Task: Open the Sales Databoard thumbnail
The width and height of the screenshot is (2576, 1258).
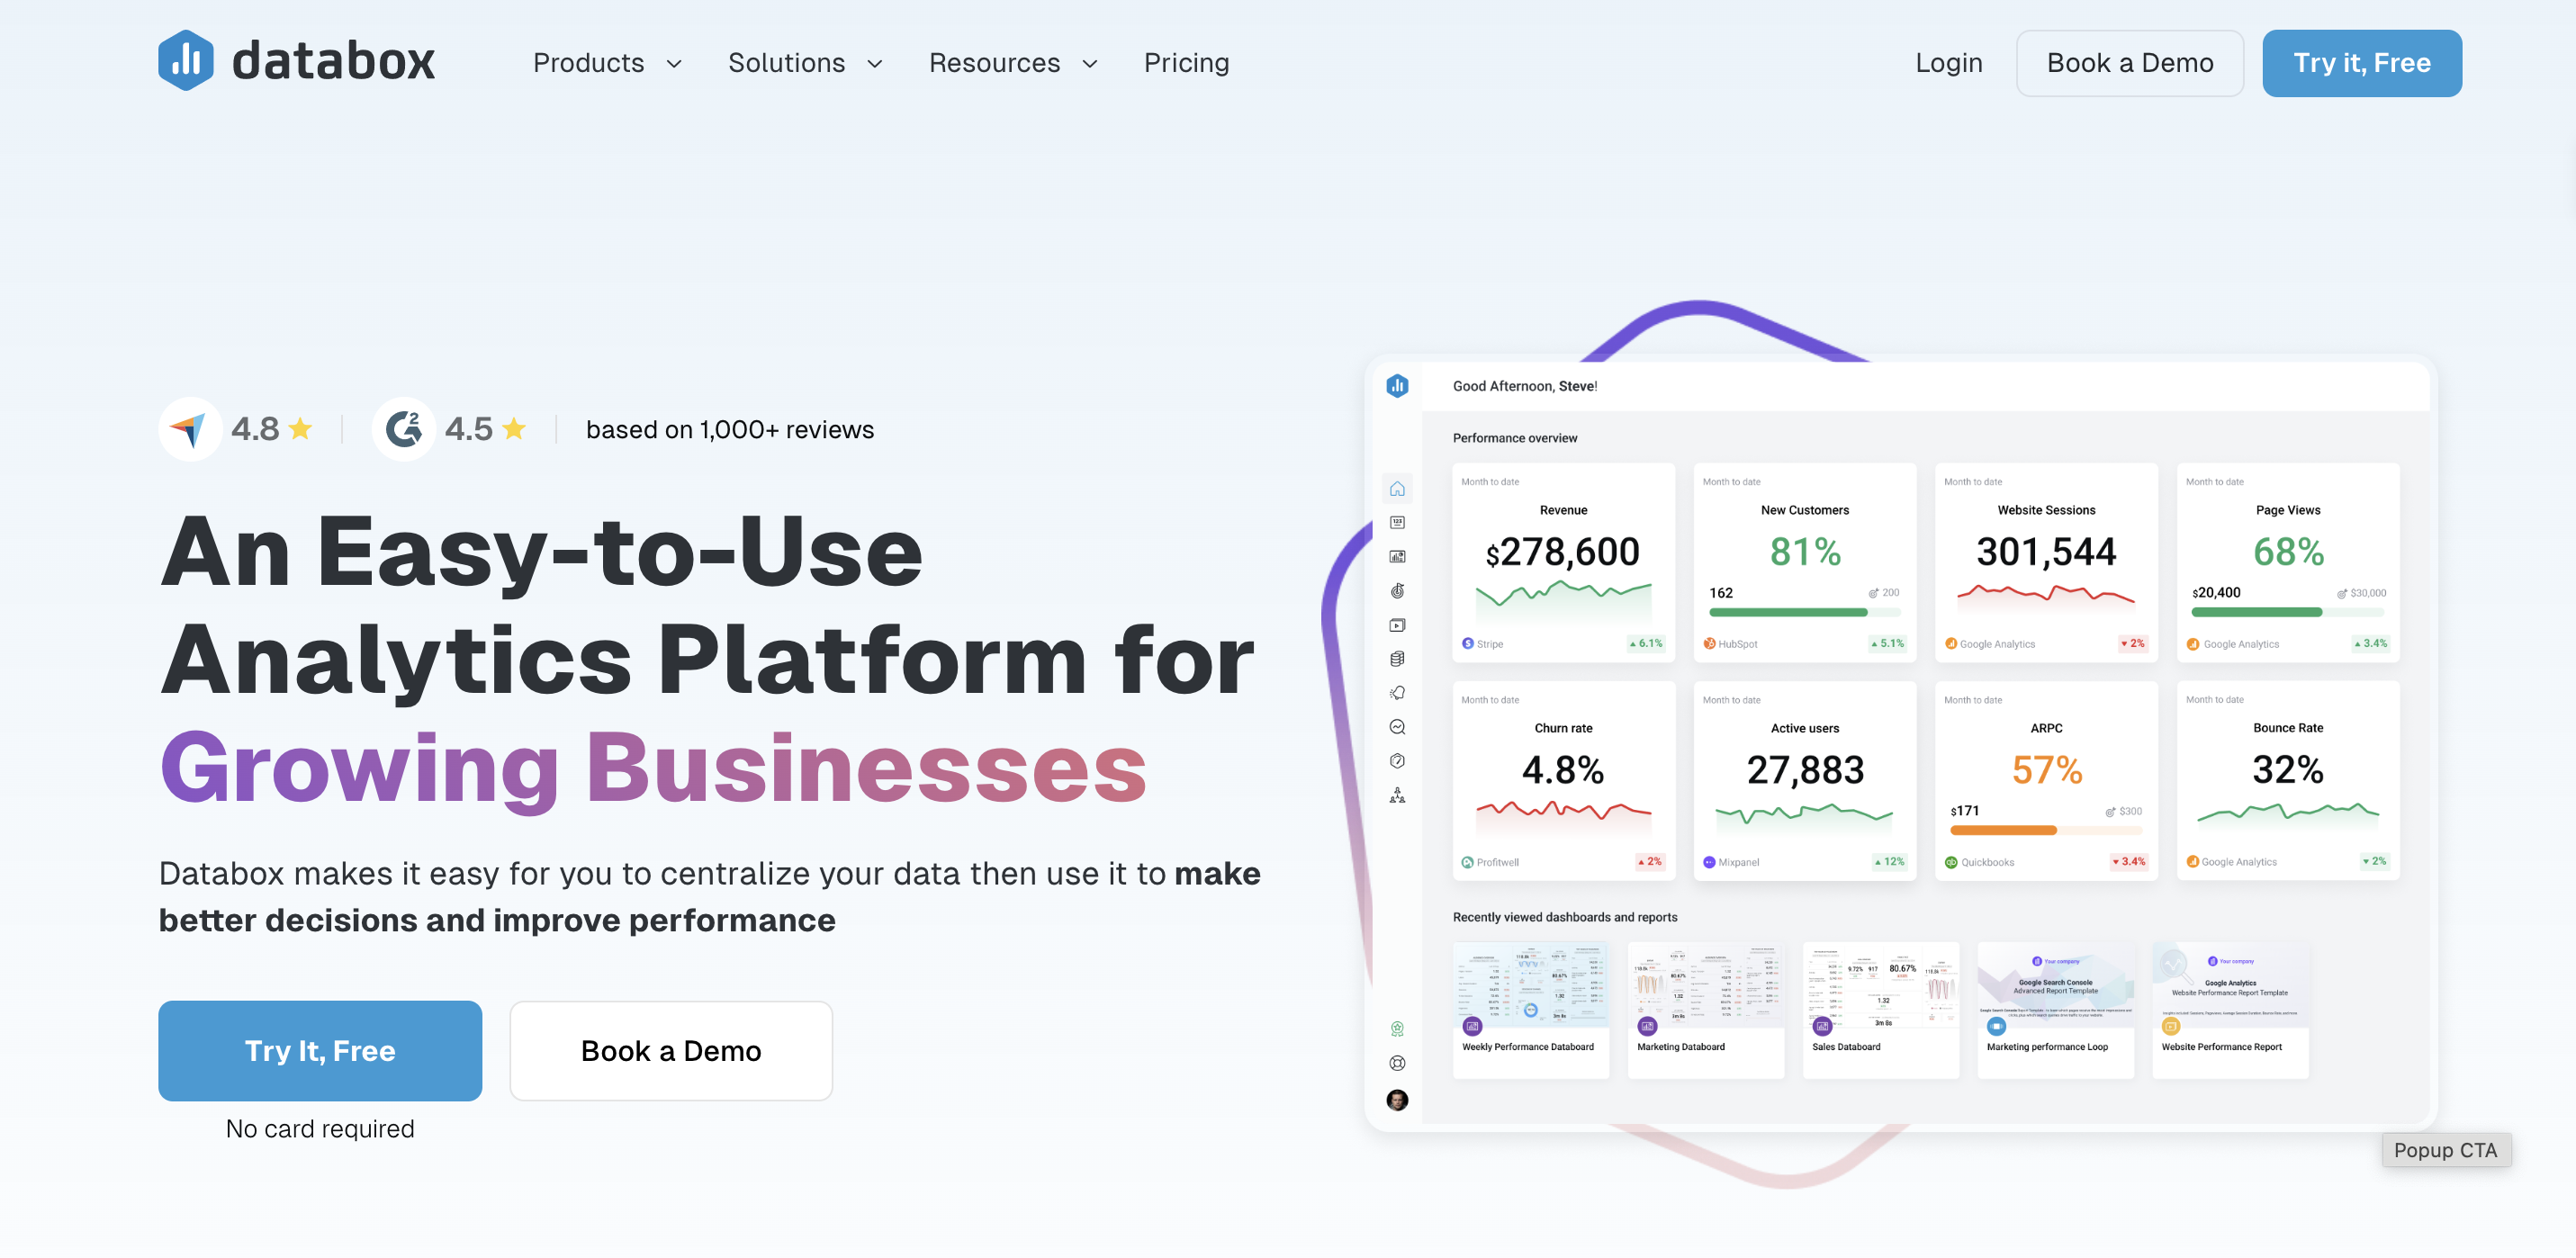Action: (1880, 1009)
